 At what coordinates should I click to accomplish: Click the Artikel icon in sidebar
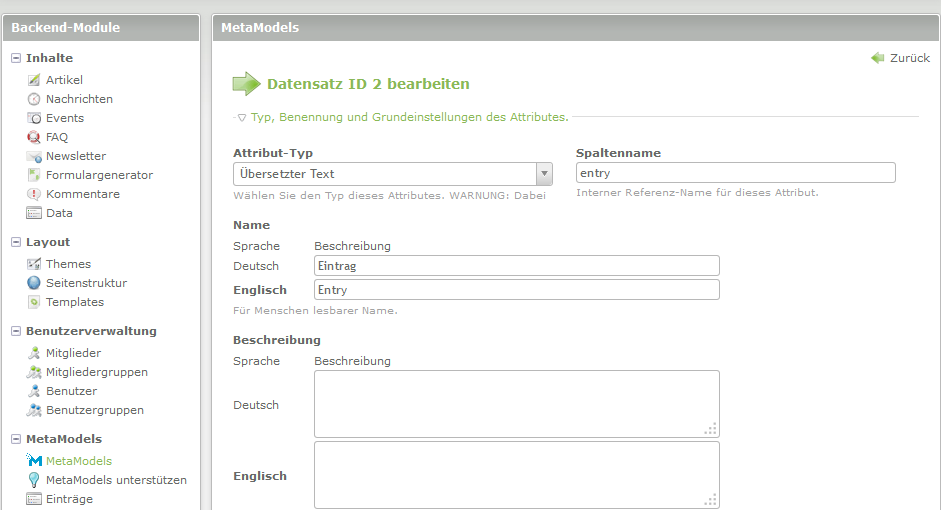point(34,80)
